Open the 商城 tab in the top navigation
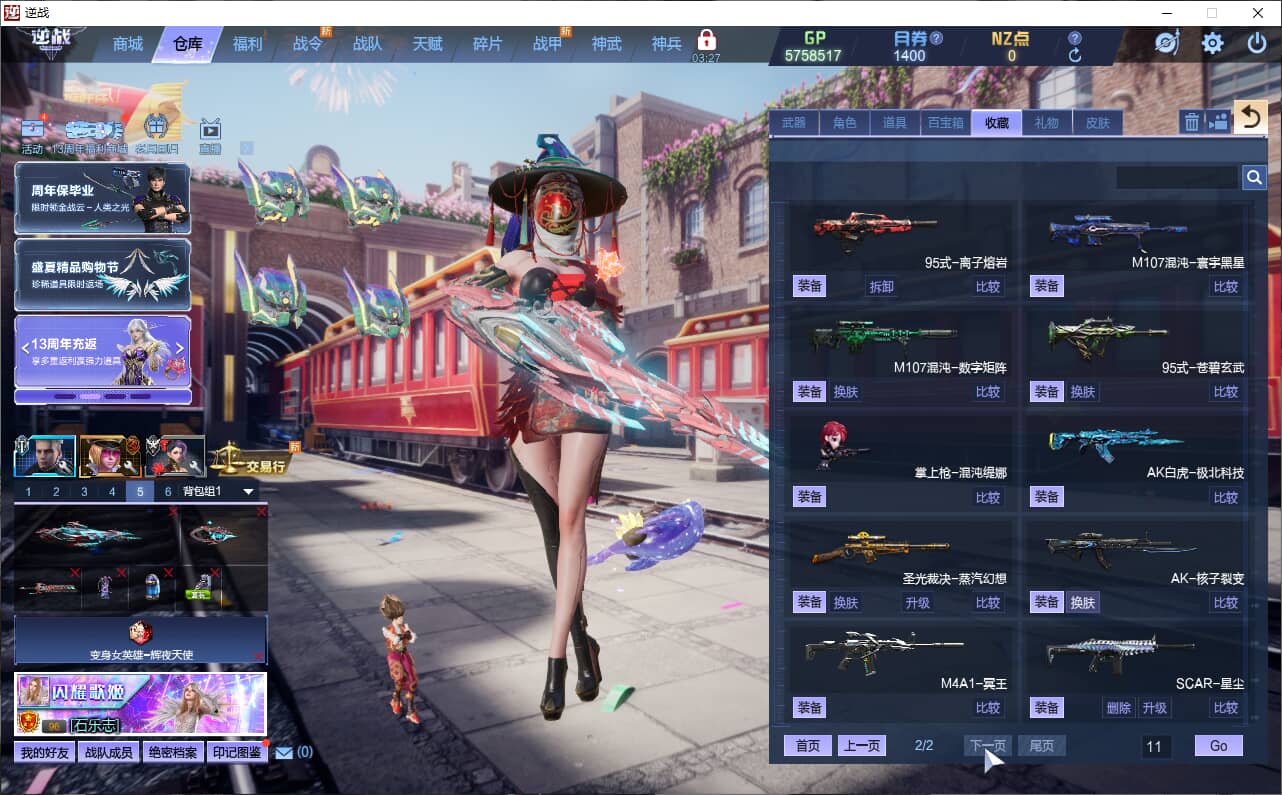 [x=127, y=44]
